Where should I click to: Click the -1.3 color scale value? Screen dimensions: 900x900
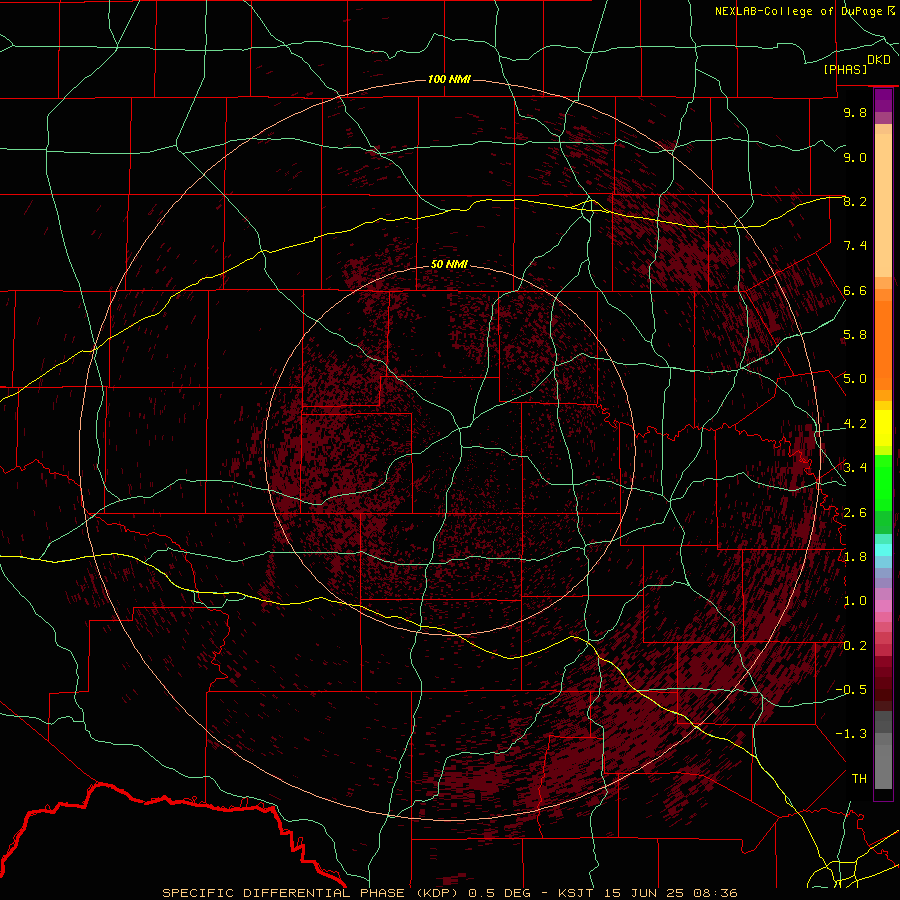click(851, 734)
